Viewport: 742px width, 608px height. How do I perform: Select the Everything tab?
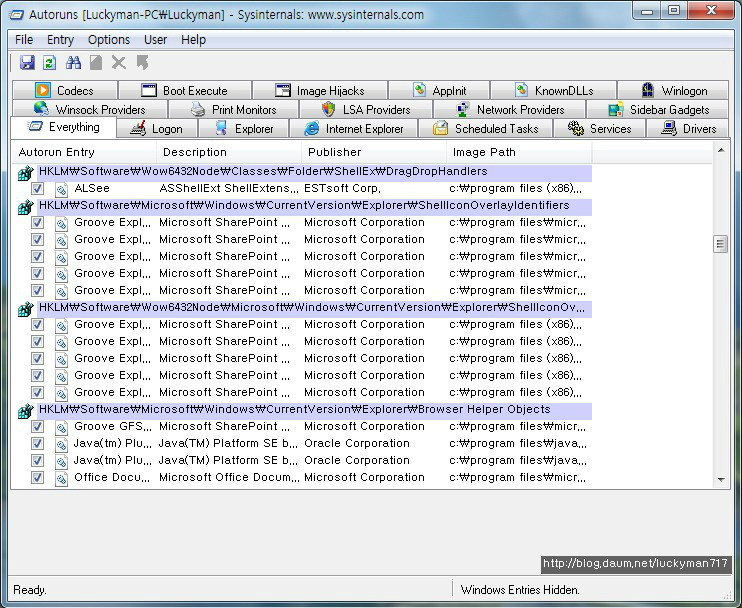coord(64,127)
